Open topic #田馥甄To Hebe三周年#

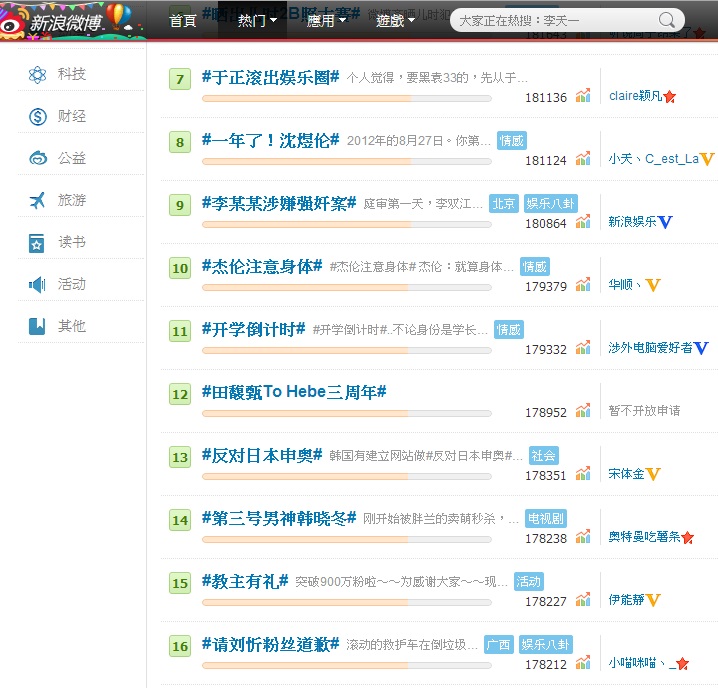(294, 393)
